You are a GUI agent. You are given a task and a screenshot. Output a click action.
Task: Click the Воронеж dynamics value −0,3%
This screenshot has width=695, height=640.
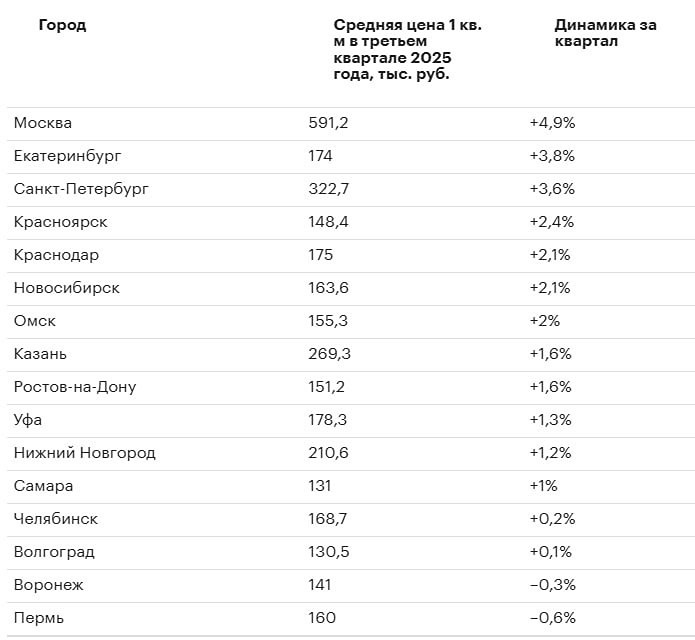pos(552,585)
